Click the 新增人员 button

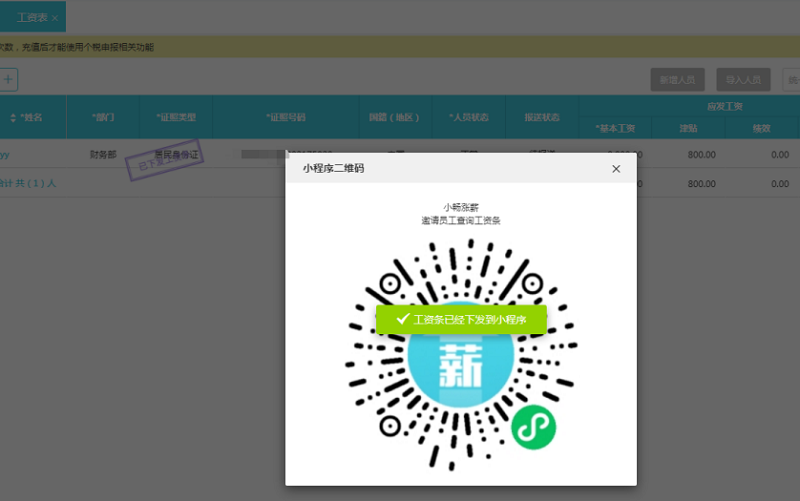[677, 80]
